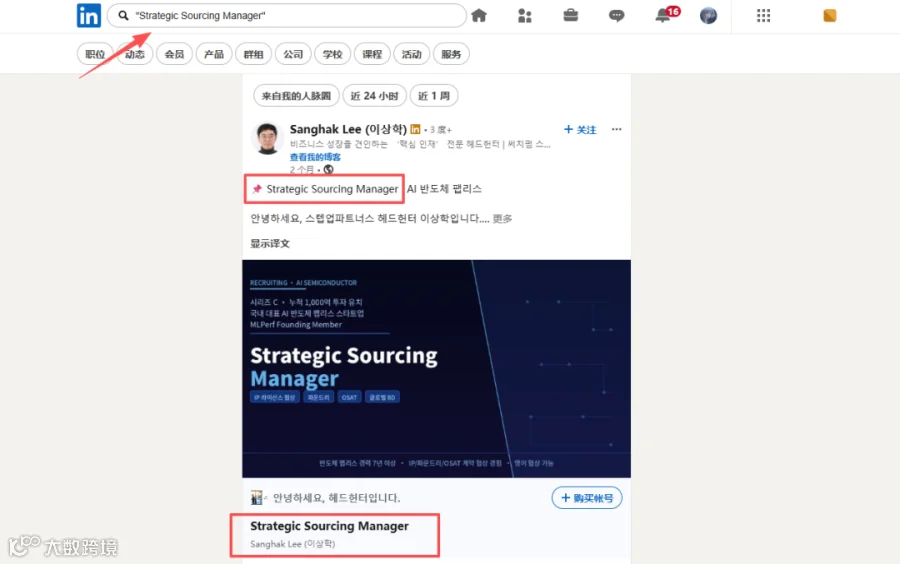Select the 活动 filter pill
The image size is (900, 564).
(x=412, y=54)
